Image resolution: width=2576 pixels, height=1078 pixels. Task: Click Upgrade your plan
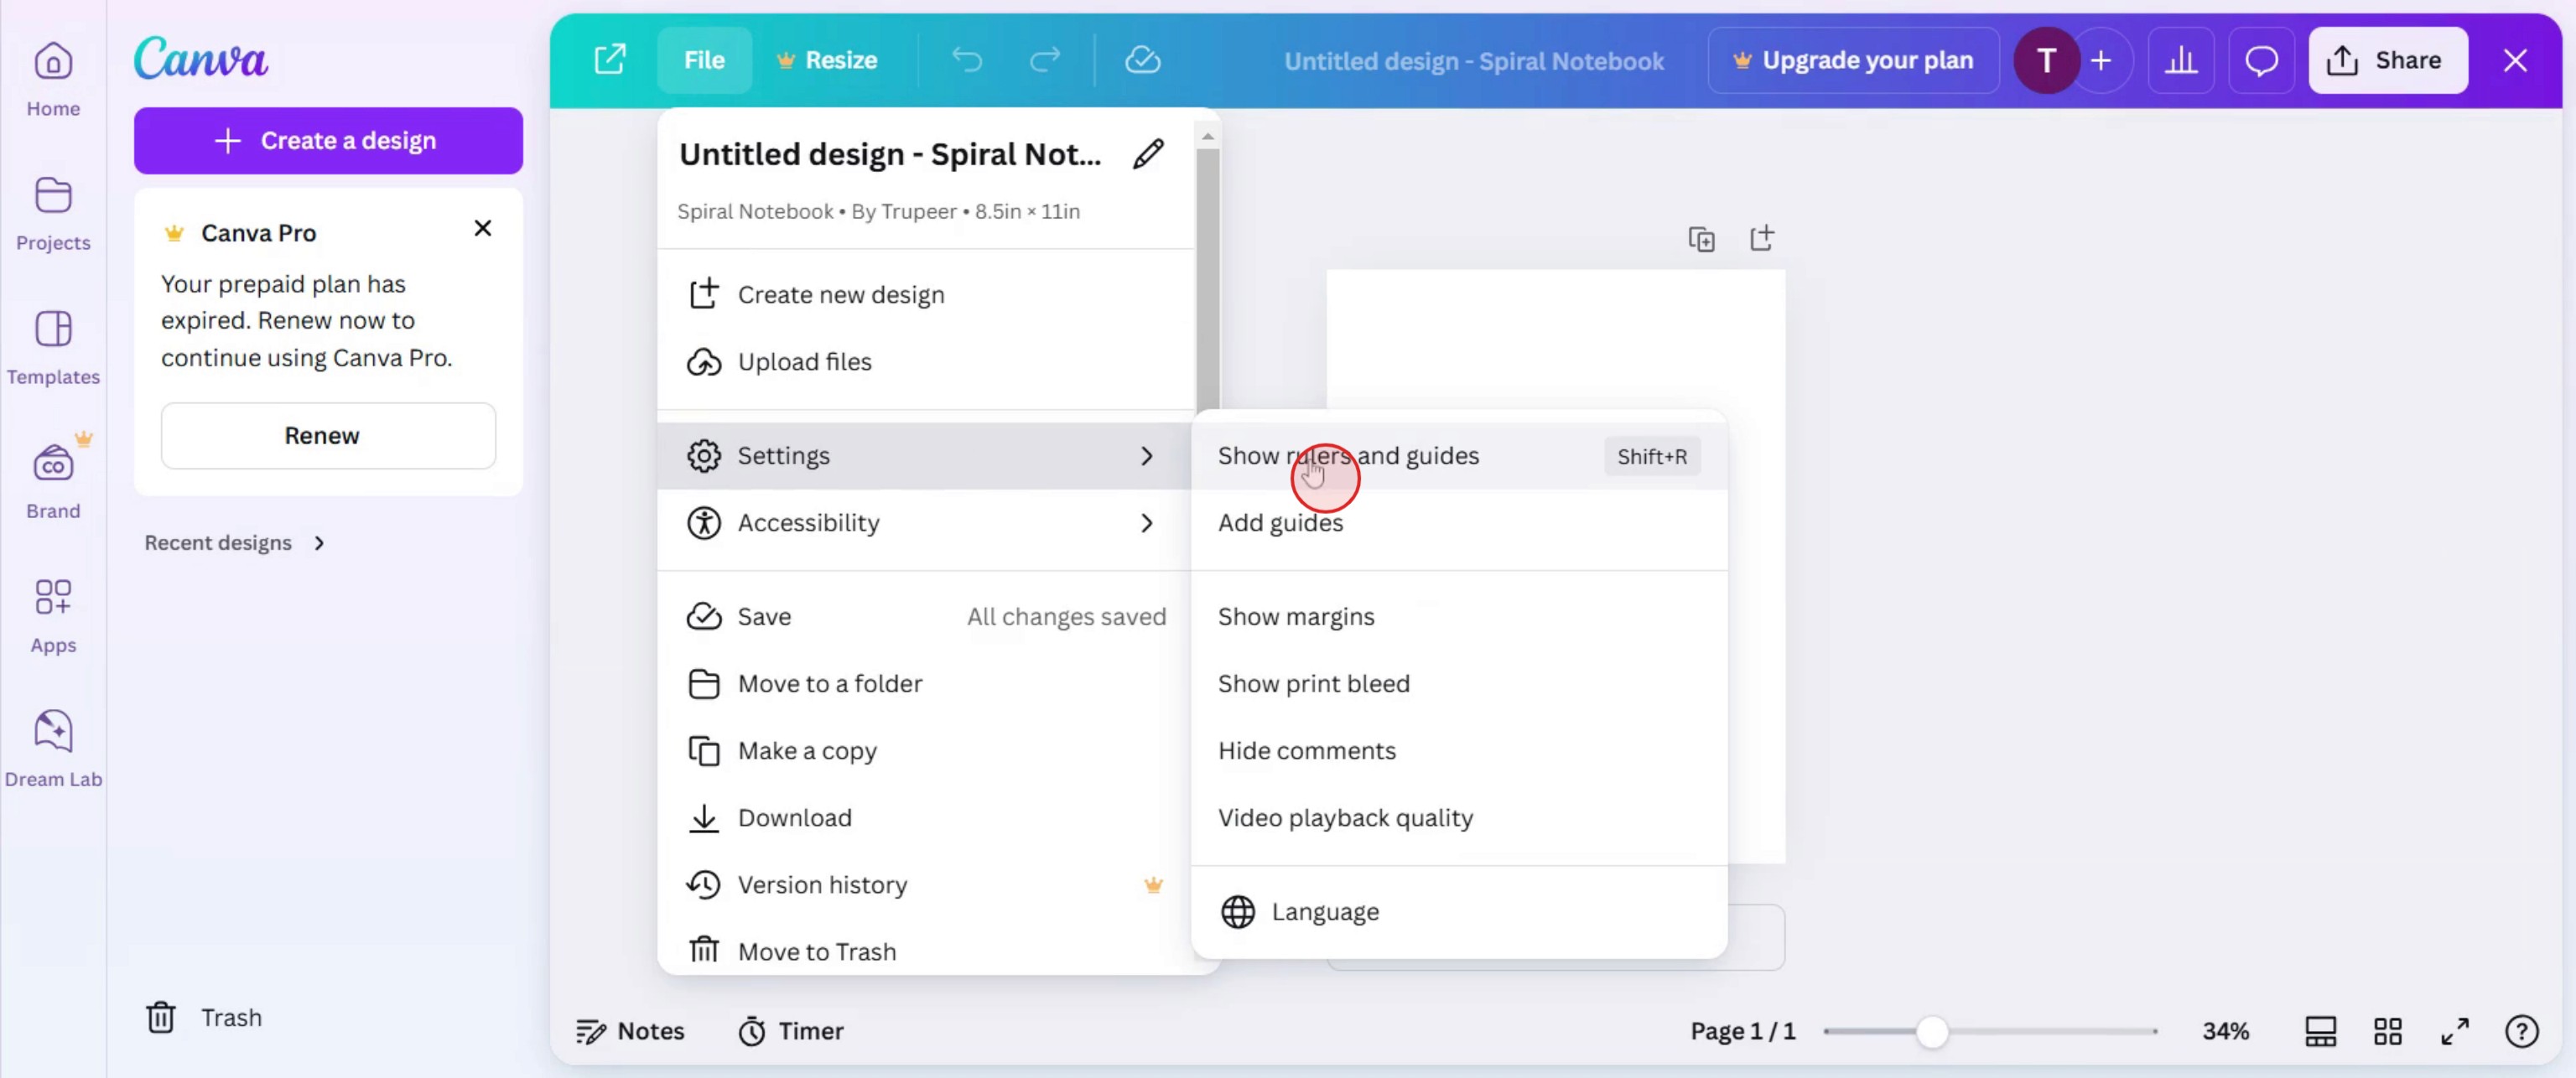(x=1853, y=60)
